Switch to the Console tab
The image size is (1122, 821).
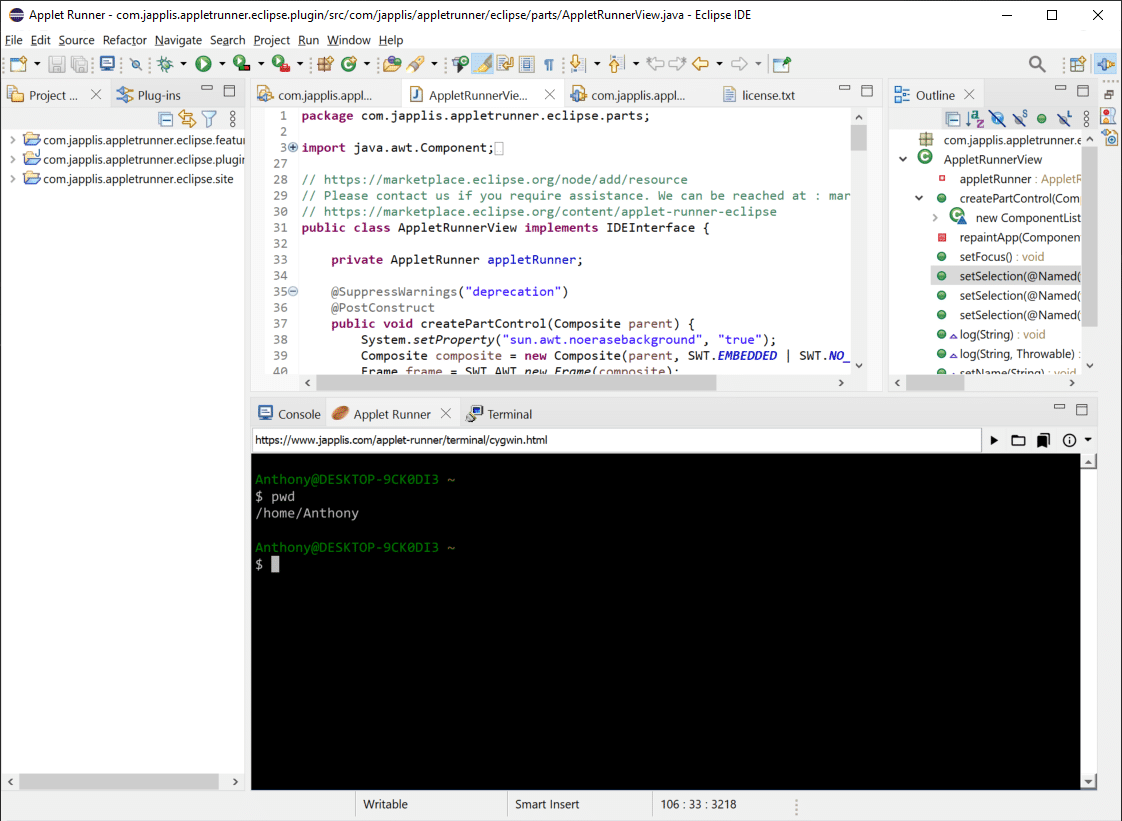click(289, 414)
